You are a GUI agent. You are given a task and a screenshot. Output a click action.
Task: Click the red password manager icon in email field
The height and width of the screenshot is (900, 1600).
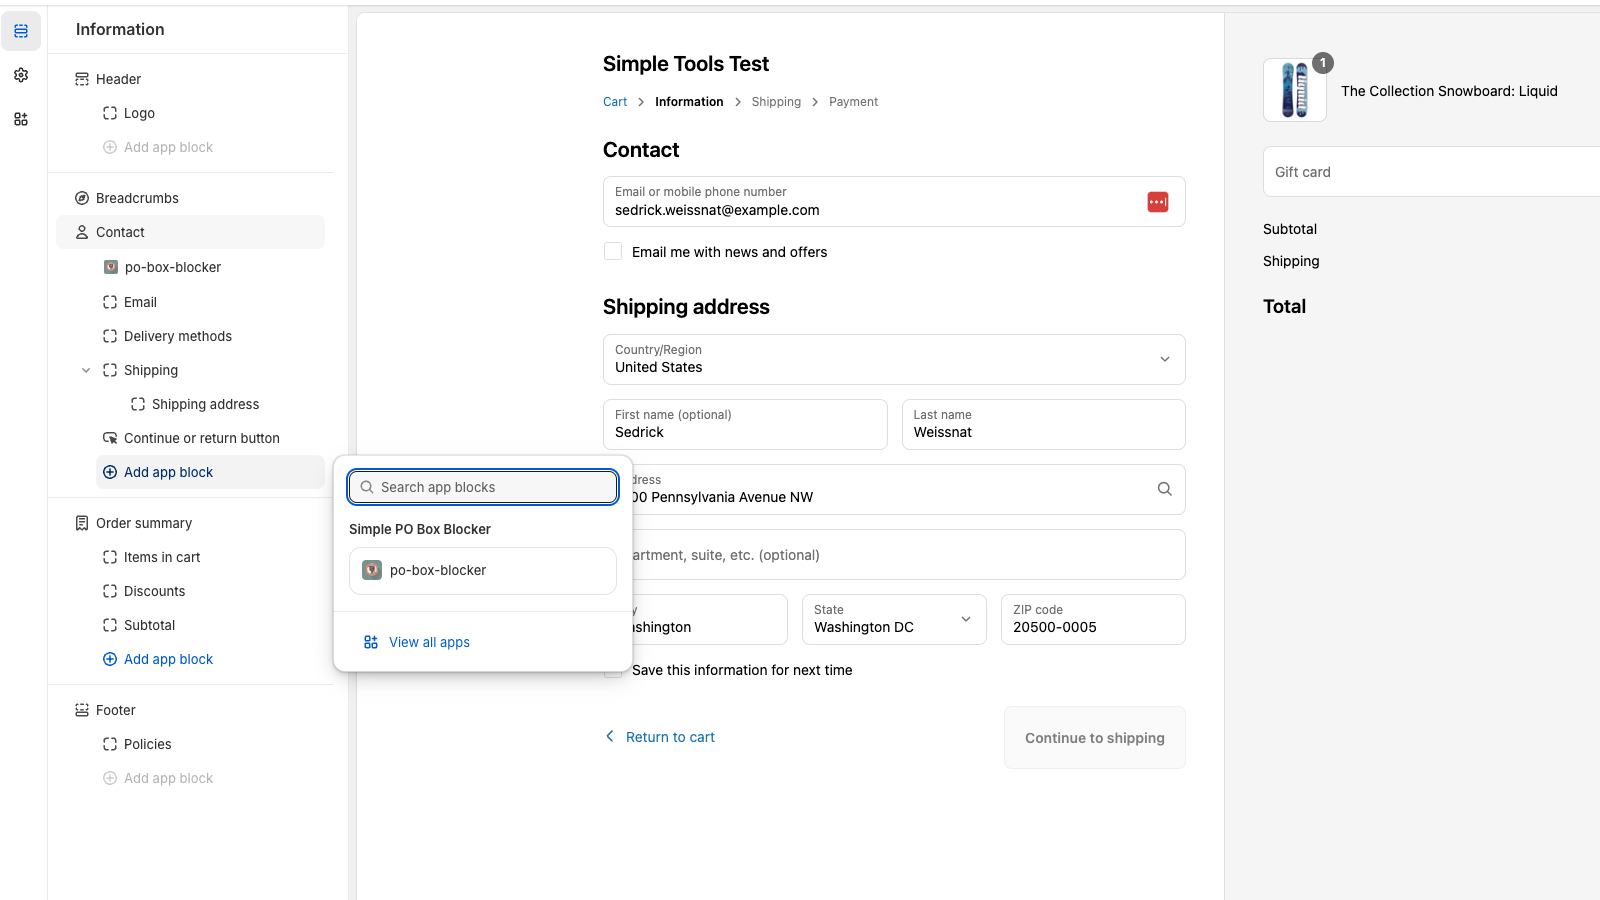click(1157, 202)
